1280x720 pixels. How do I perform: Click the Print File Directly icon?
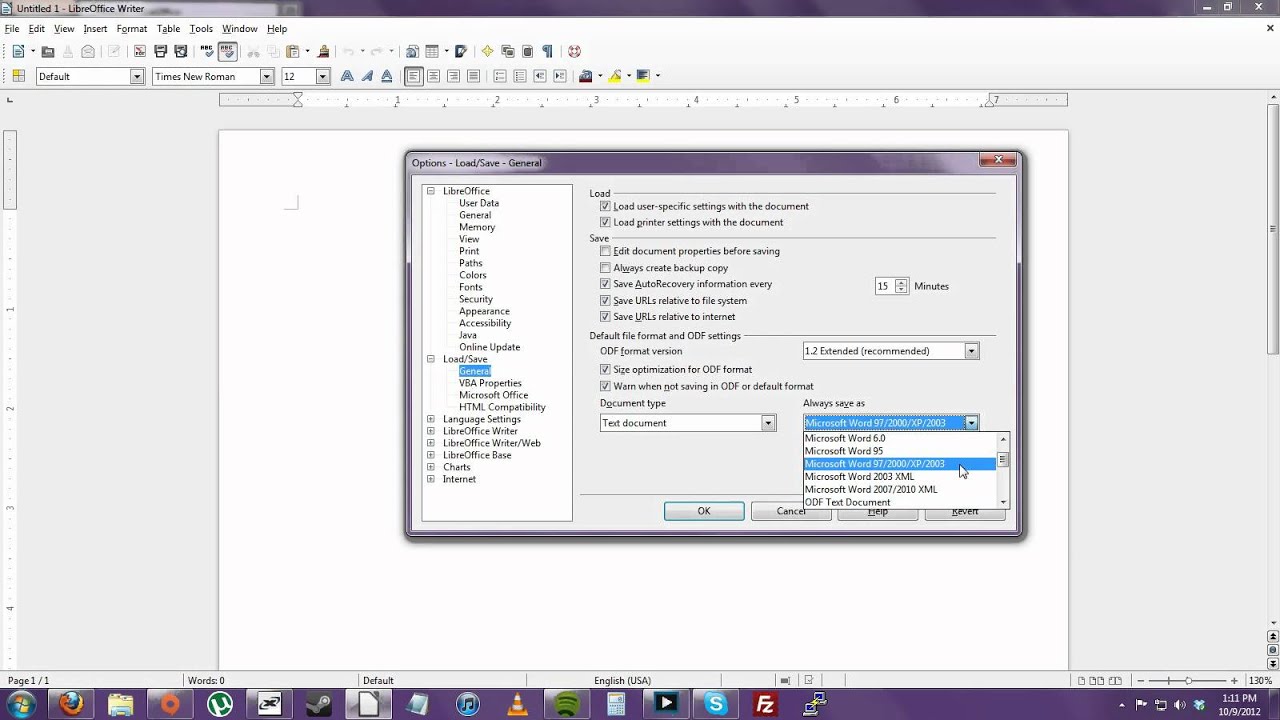[160, 51]
